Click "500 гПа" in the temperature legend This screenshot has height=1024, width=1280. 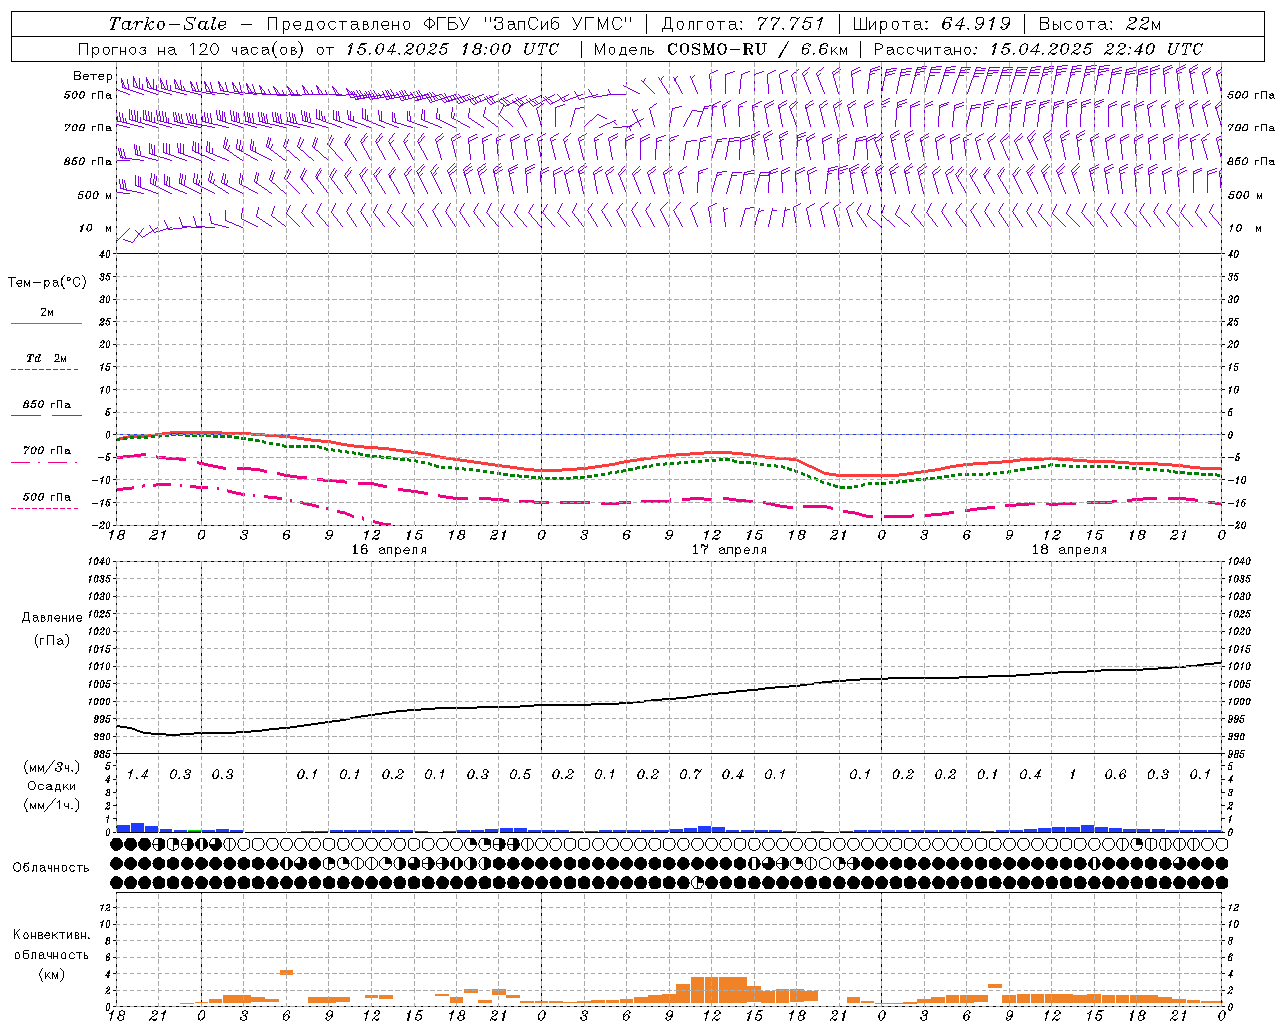click(47, 497)
